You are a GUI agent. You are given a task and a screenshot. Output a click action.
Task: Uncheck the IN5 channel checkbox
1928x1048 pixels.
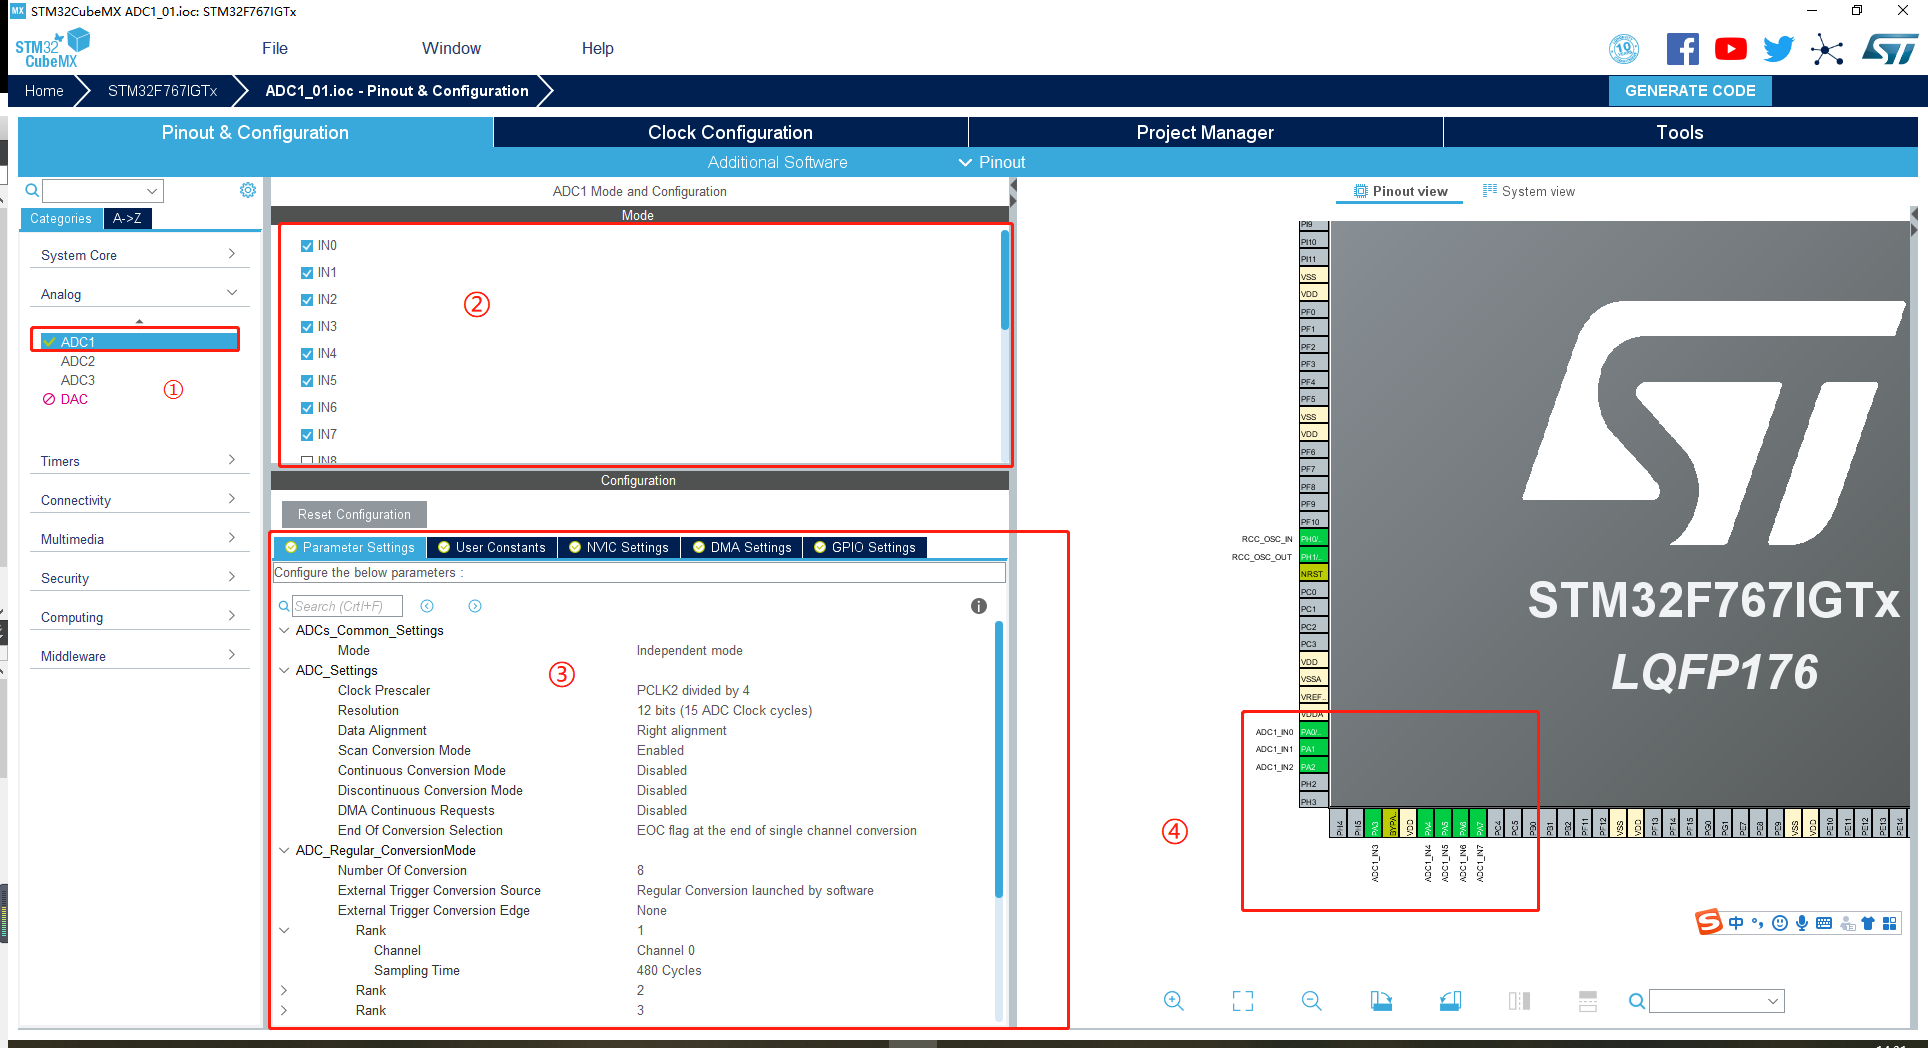pyautogui.click(x=307, y=381)
